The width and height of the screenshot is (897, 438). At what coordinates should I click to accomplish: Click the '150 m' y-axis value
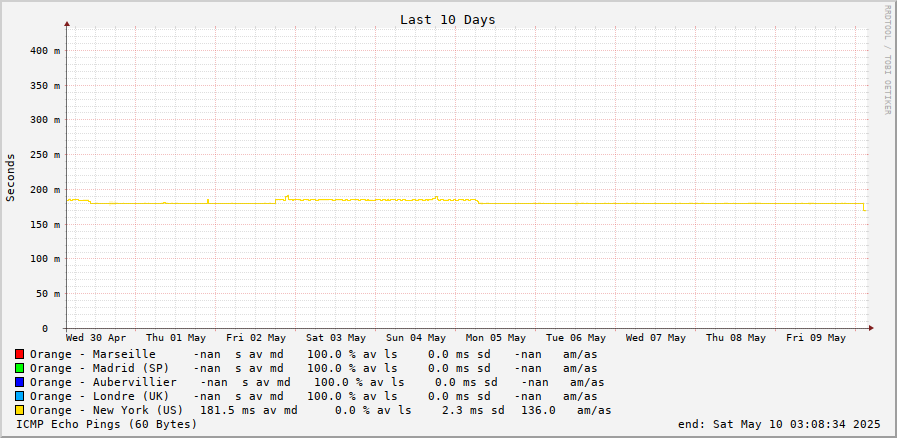45,224
